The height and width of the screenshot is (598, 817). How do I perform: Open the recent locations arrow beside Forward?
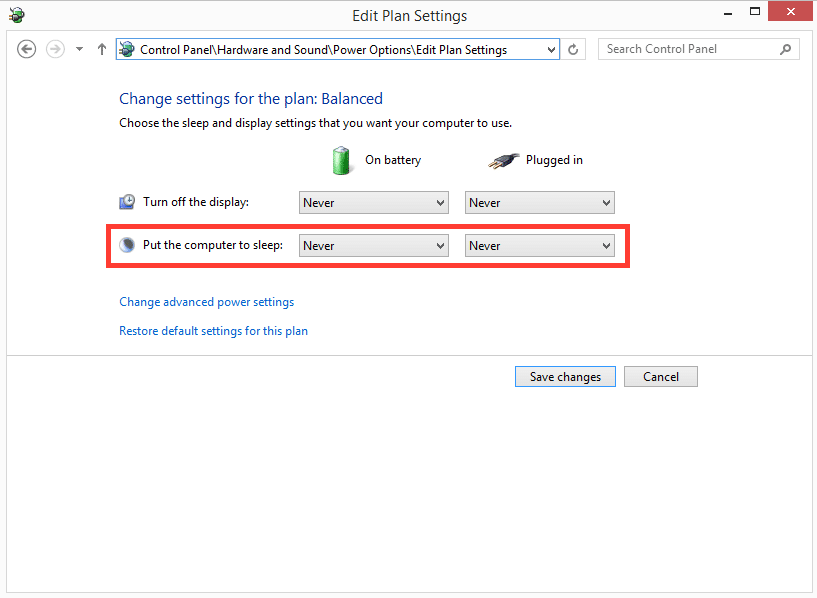(x=80, y=49)
